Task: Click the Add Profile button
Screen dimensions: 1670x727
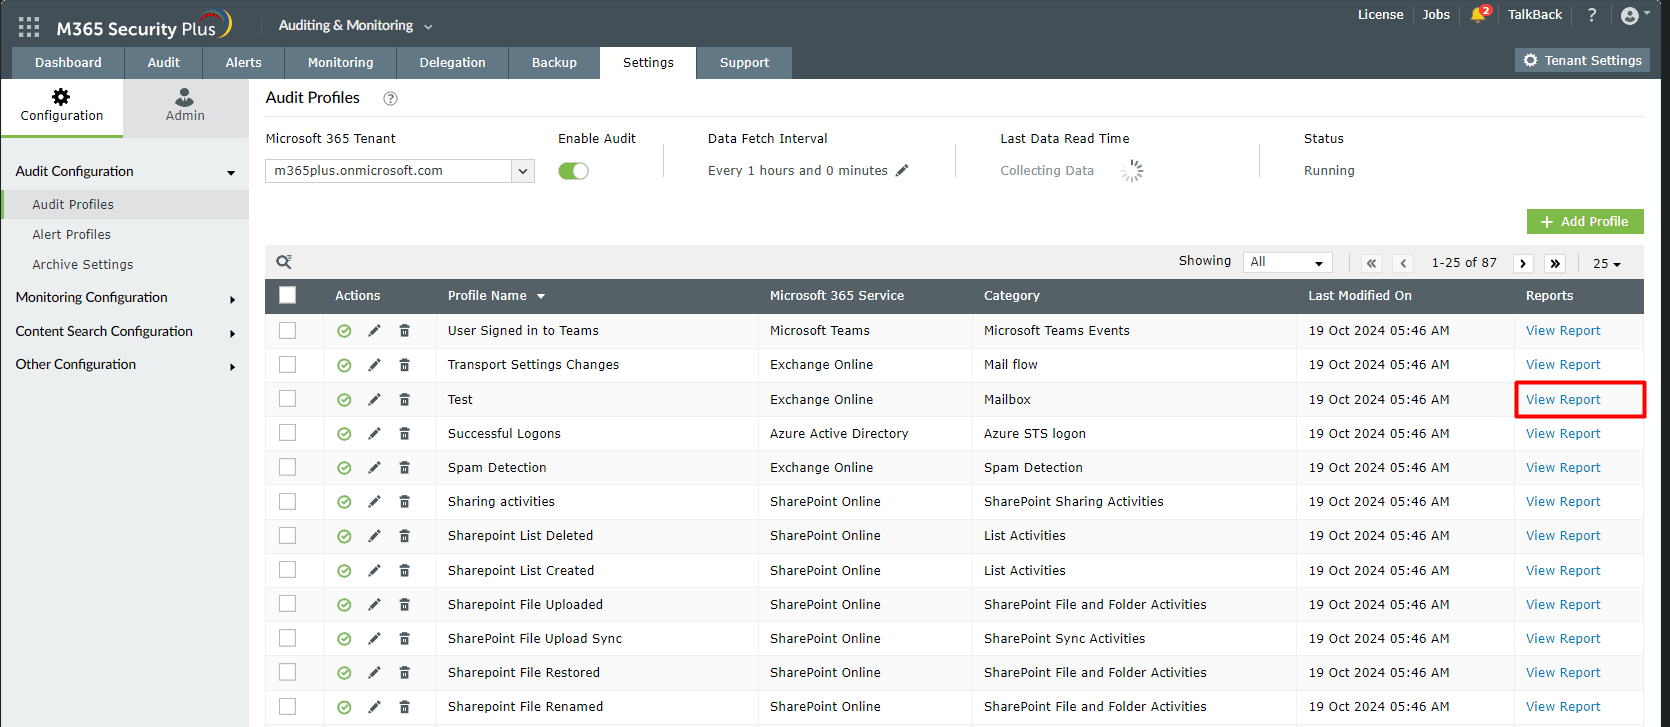Action: 1585,222
